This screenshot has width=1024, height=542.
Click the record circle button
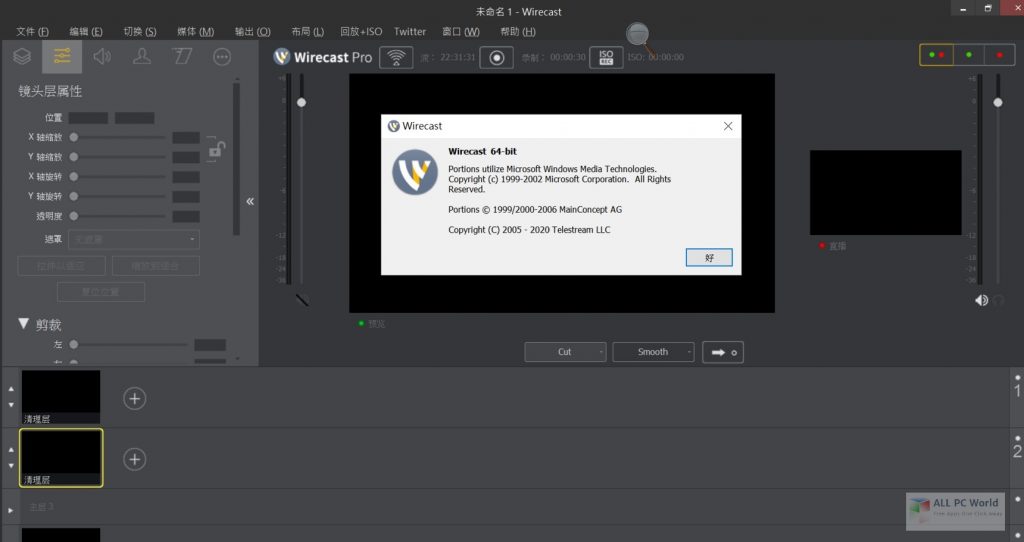point(496,57)
